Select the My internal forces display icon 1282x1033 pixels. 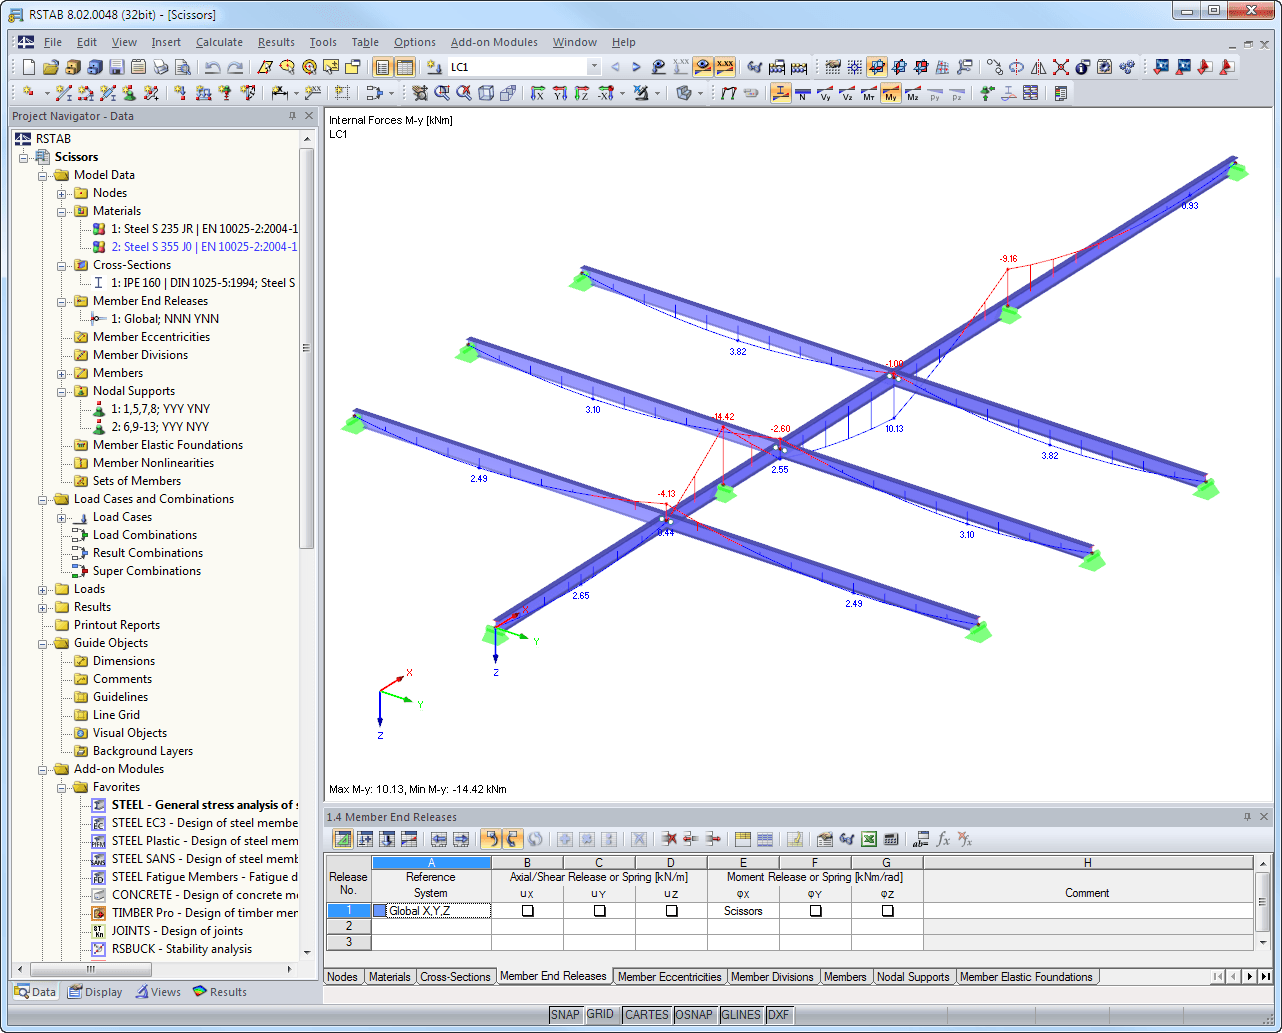(x=891, y=93)
